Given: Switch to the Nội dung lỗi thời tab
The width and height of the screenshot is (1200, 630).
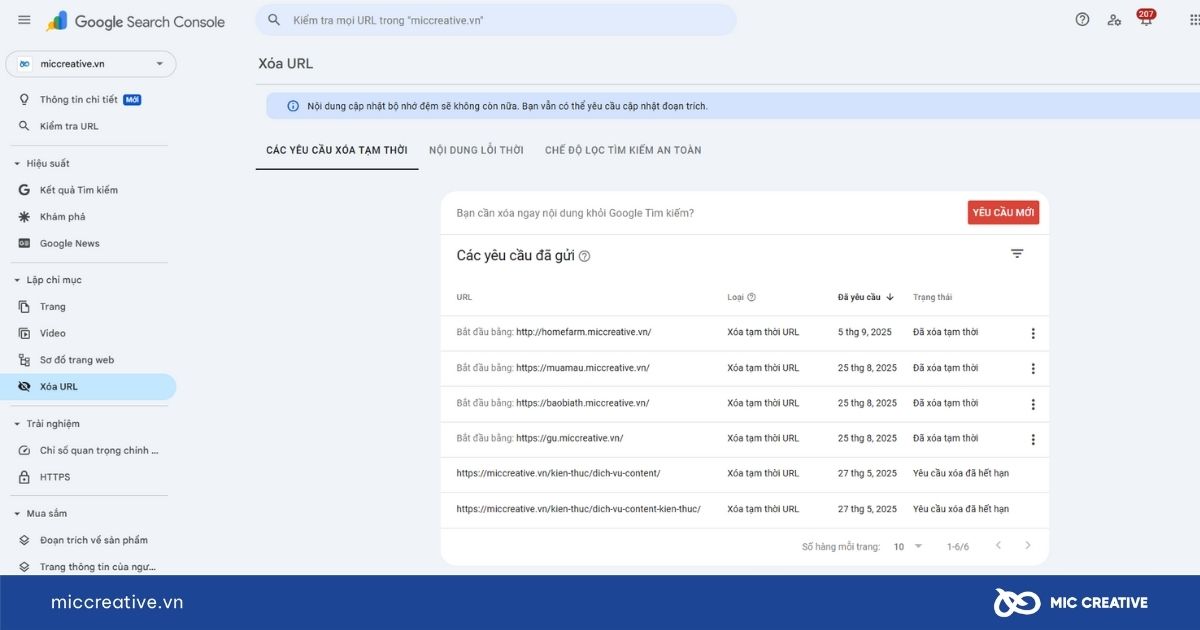Looking at the screenshot, I should 476,150.
